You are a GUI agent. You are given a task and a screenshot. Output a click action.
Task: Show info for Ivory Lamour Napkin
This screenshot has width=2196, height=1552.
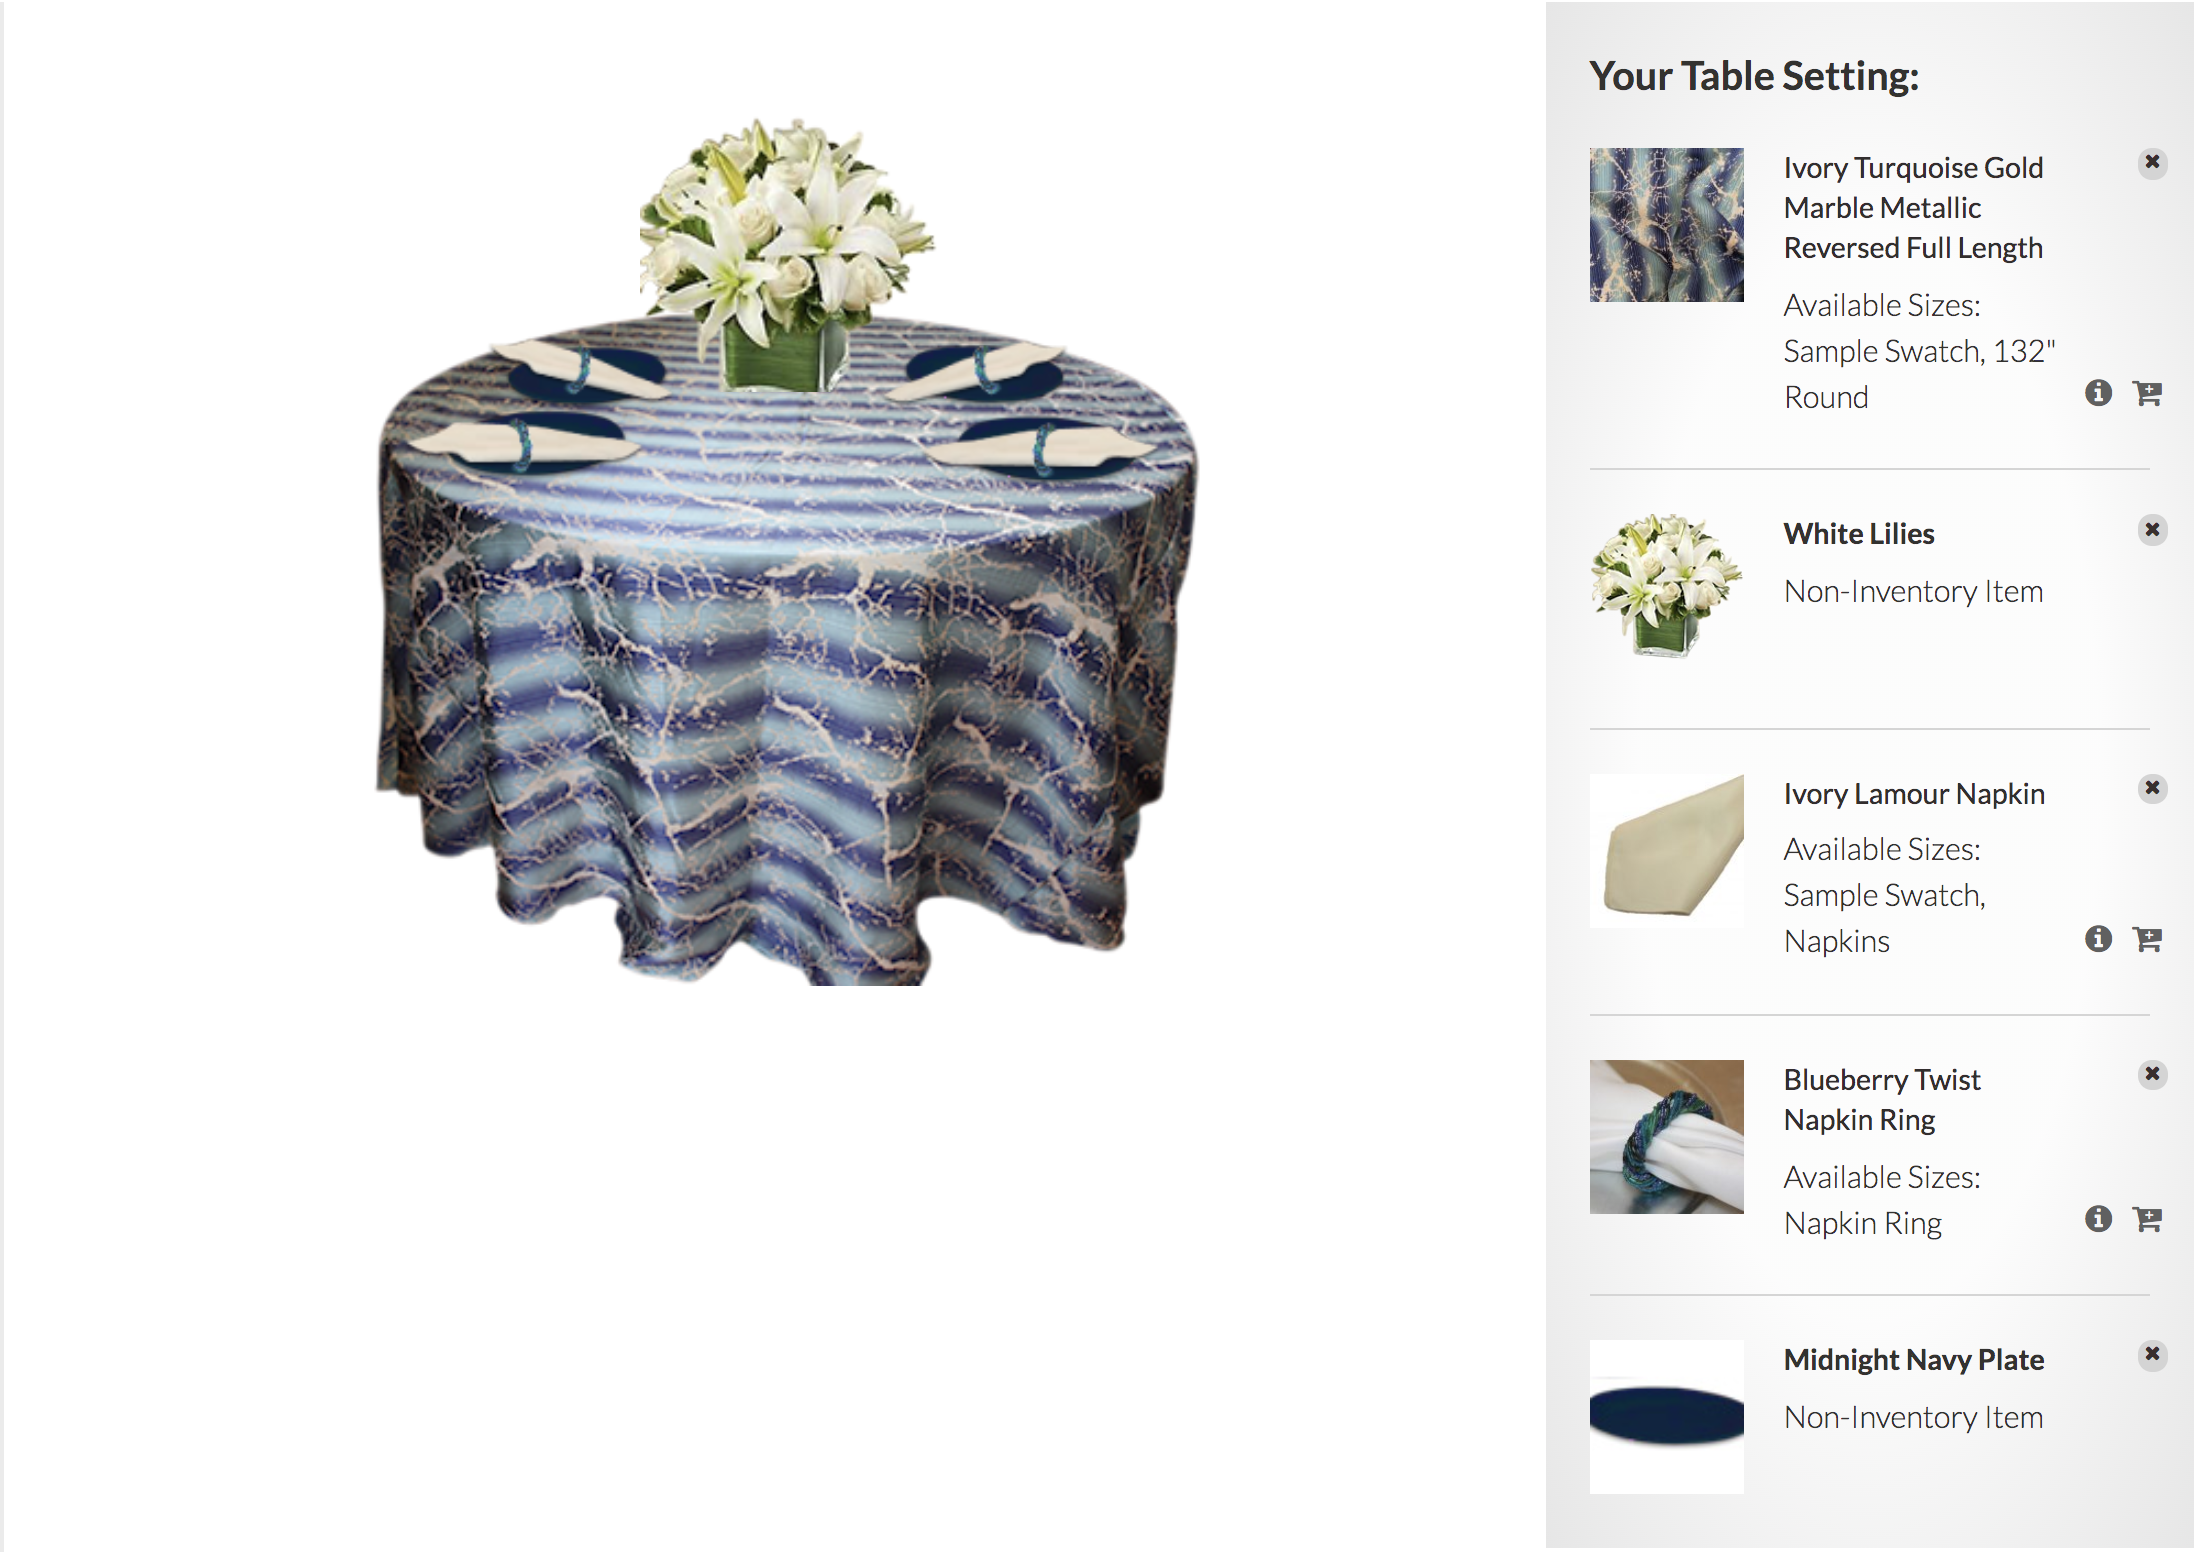pos(2098,939)
